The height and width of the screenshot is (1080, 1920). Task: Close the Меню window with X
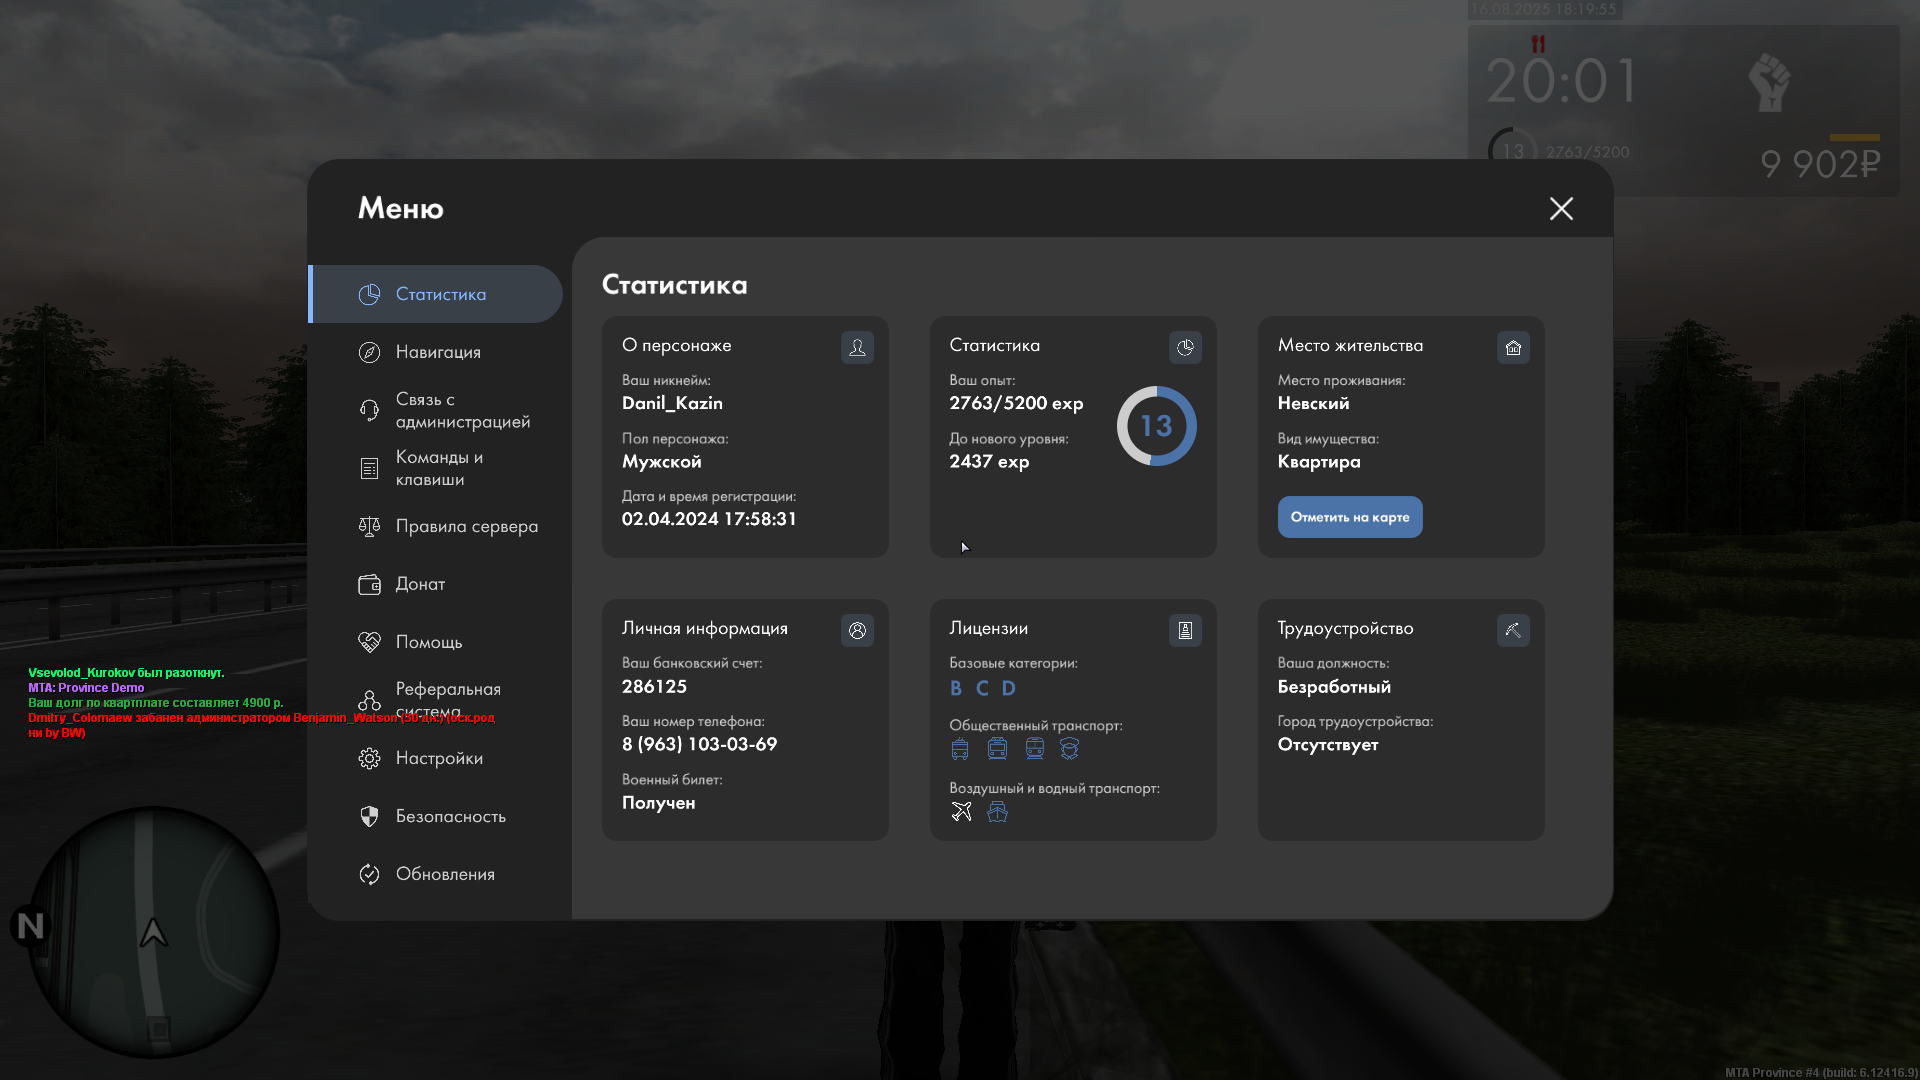(x=1561, y=208)
